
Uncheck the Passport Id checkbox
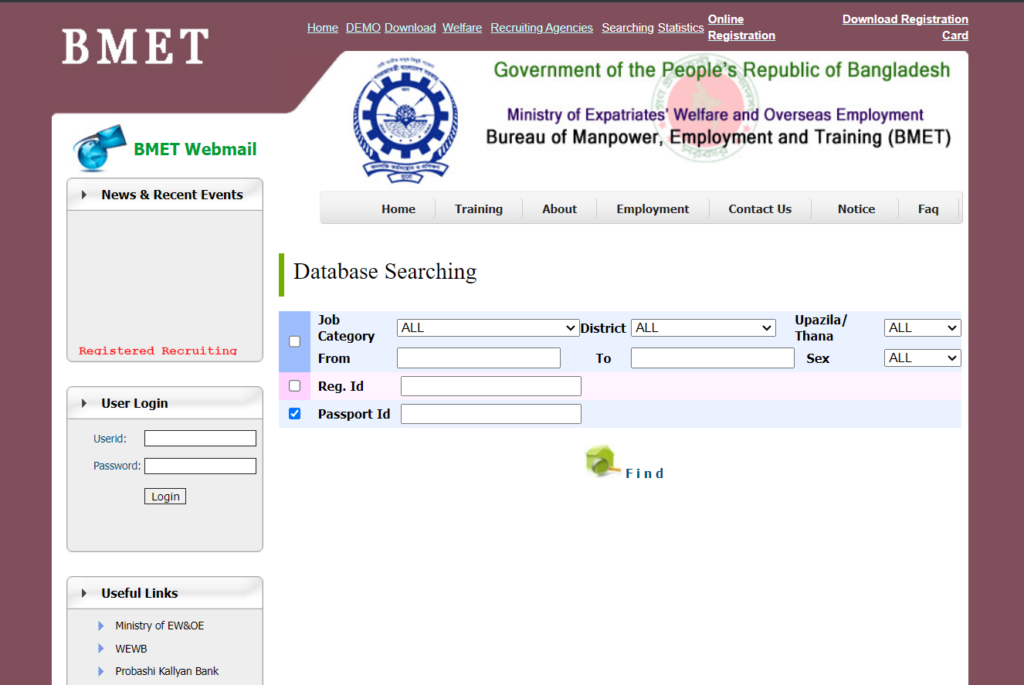tap(295, 413)
